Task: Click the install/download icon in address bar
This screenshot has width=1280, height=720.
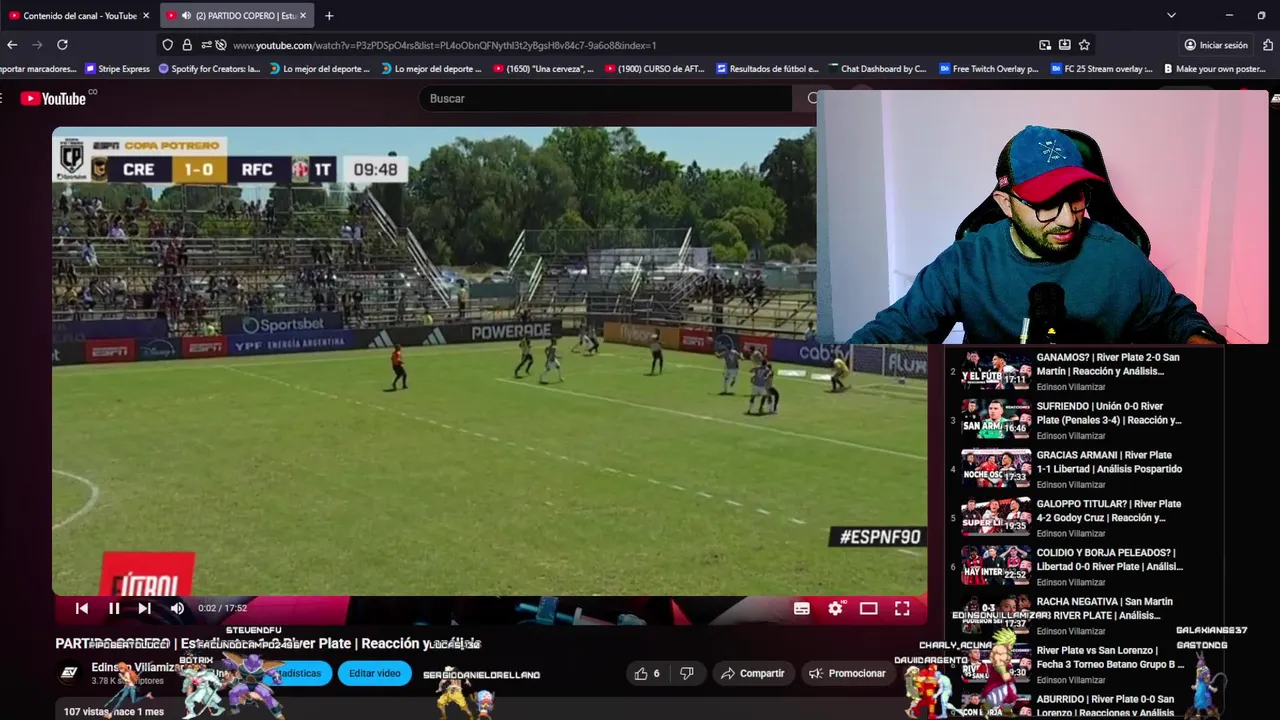Action: [1064, 45]
